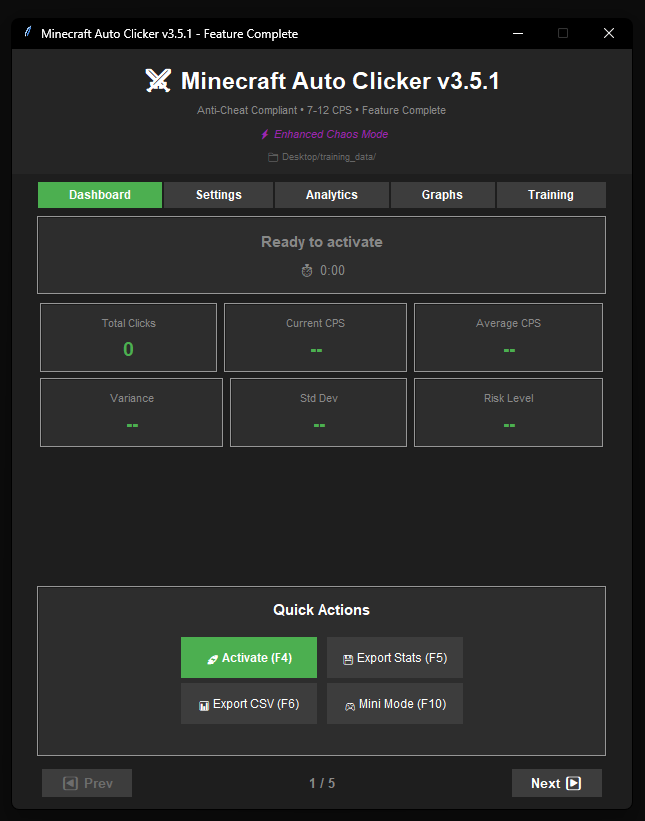
Task: Click the Average CPS stat card
Action: tap(508, 338)
